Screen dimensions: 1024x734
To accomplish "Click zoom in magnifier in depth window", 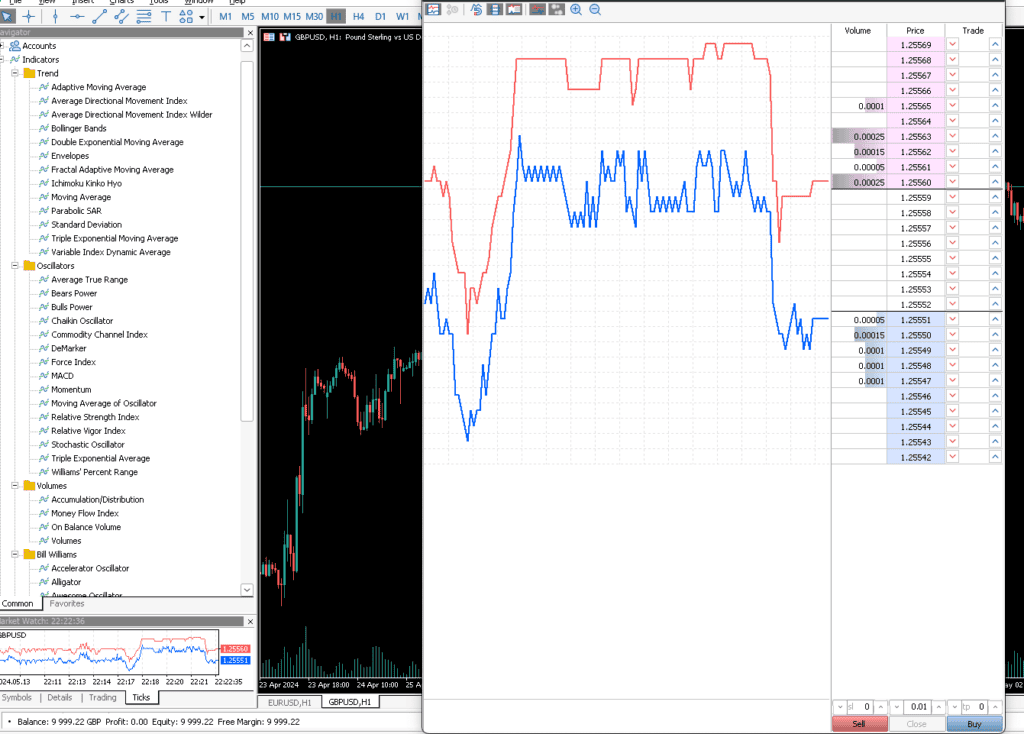I will (576, 10).
